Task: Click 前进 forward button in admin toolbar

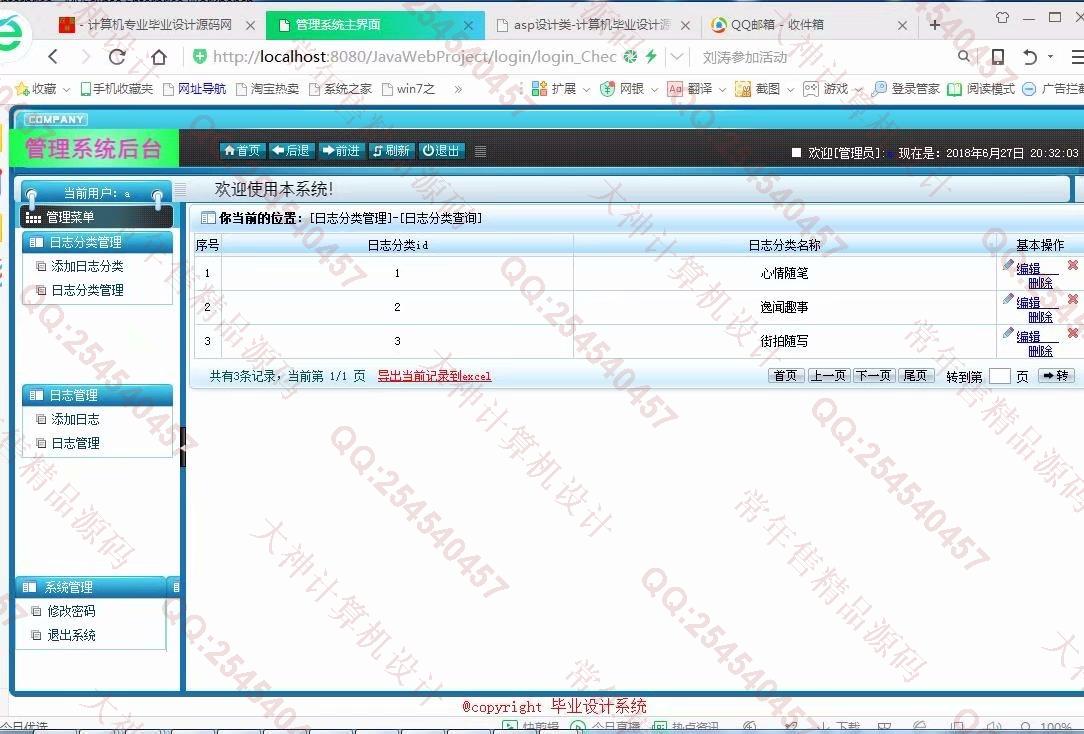Action: point(342,151)
